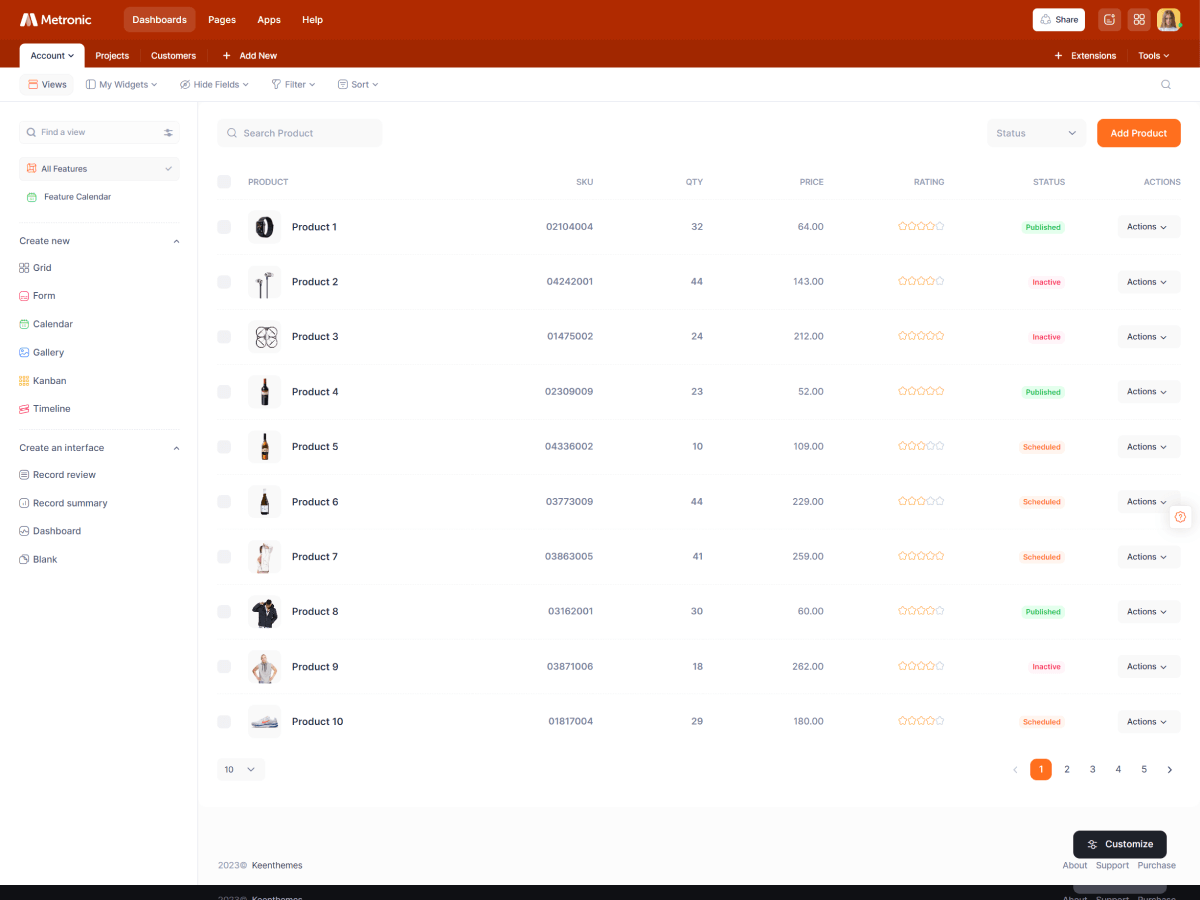Open the Status filter dropdown

click(x=1036, y=133)
